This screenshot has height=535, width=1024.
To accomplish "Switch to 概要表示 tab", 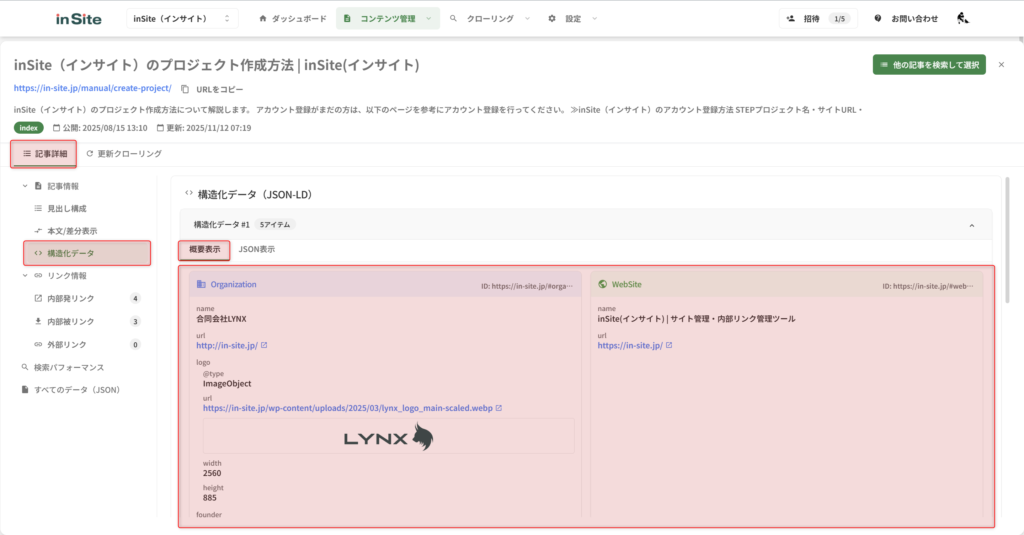I will pos(204,250).
